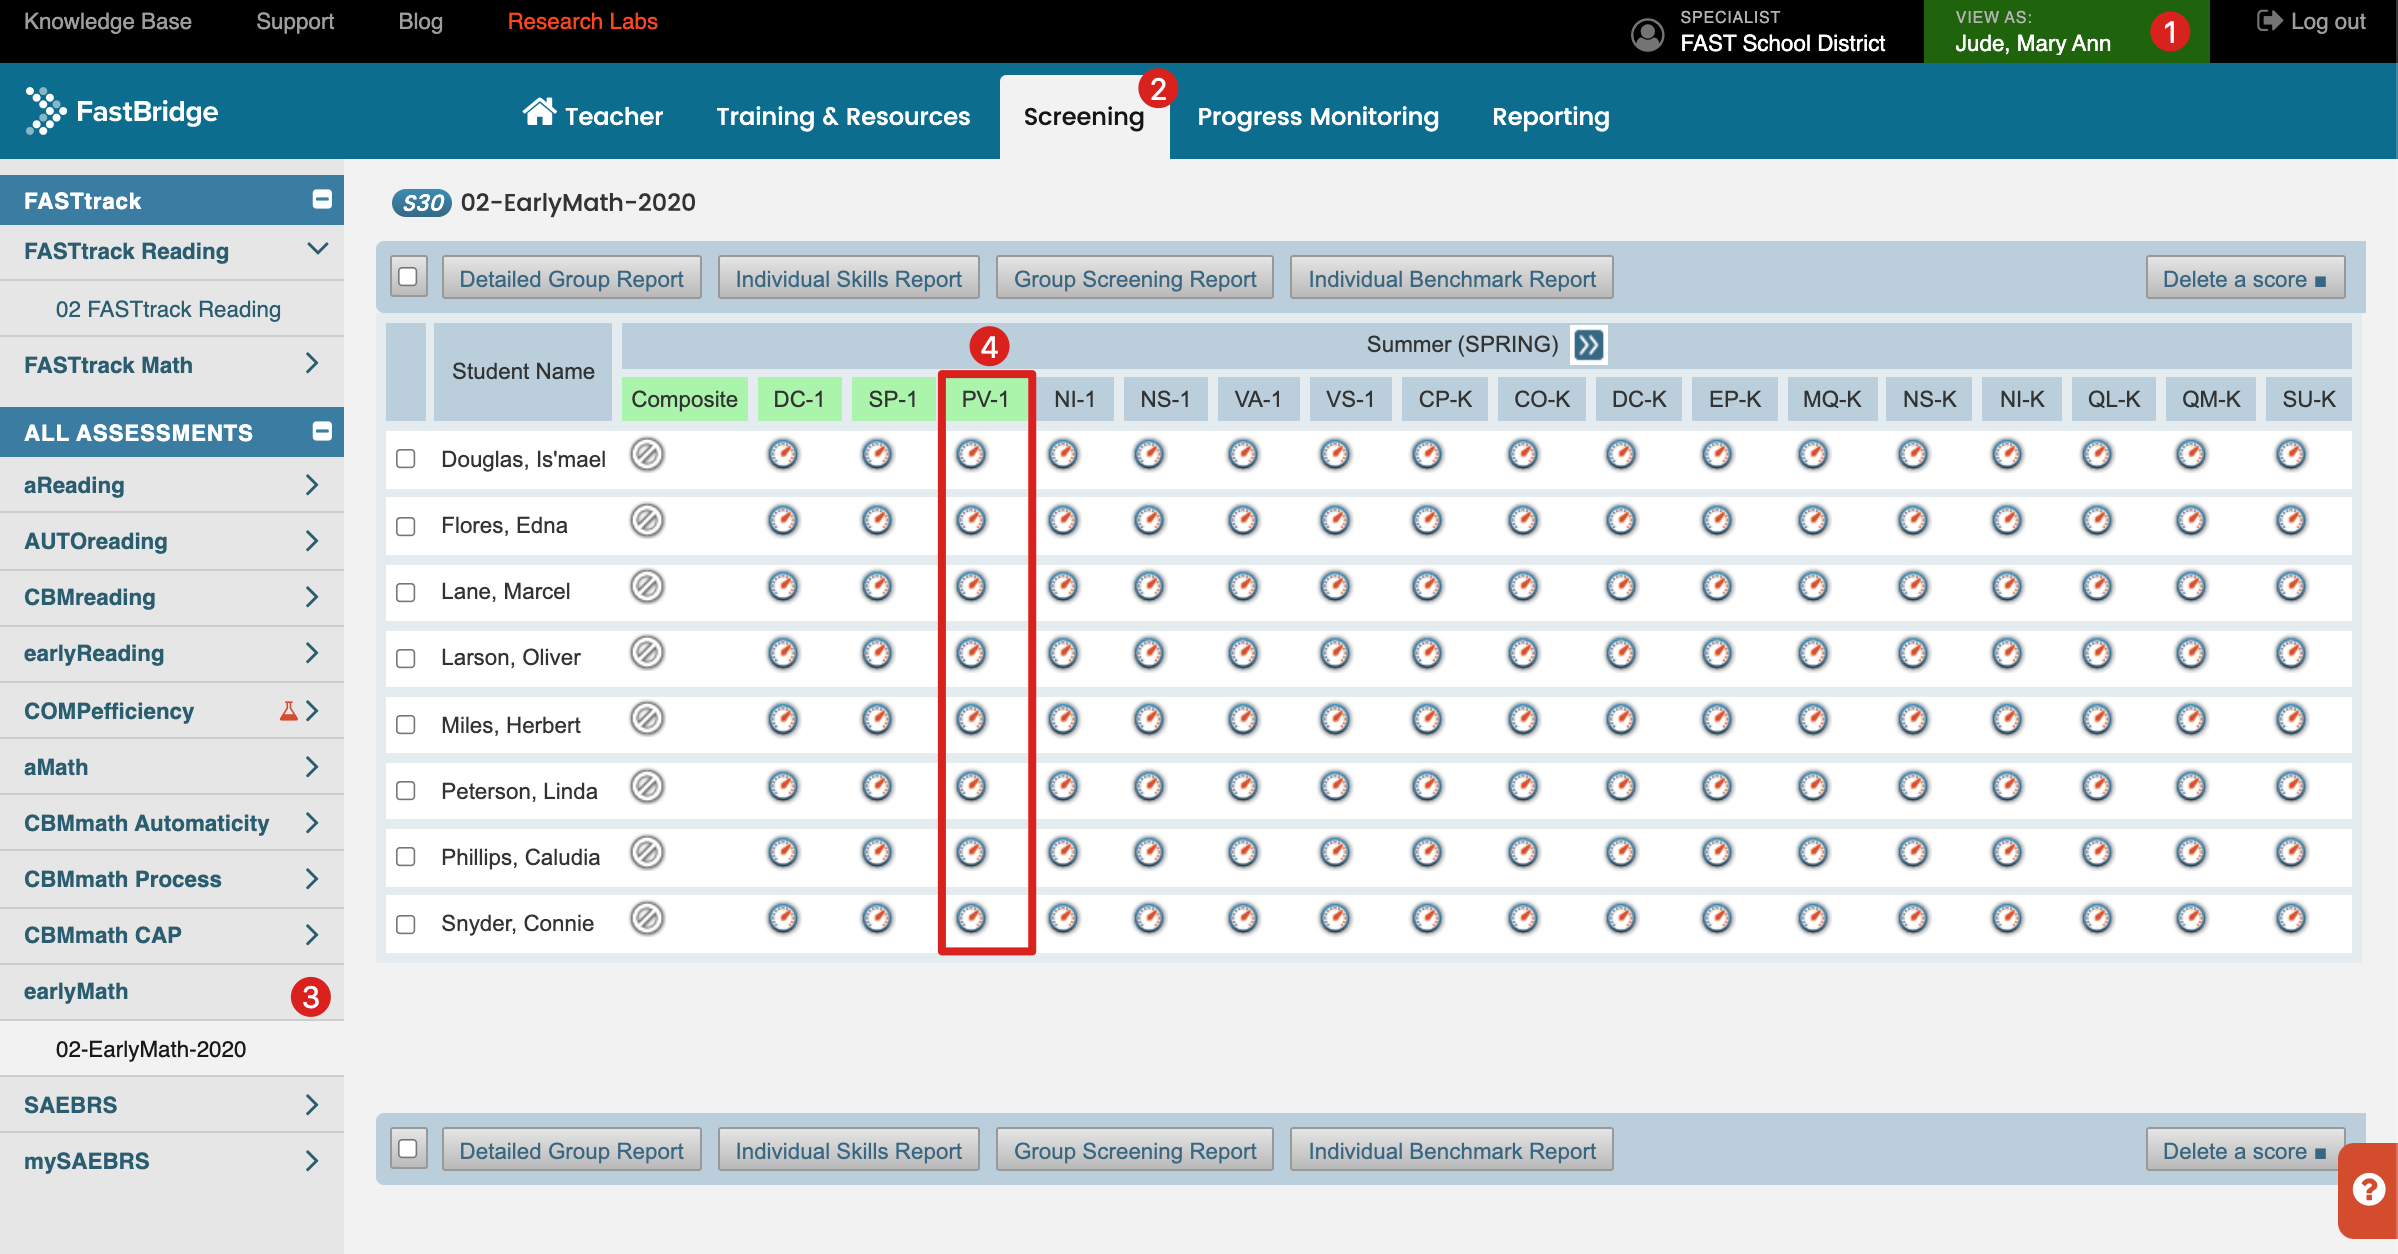Log out of FastBridge
Screen dimensions: 2398x1254
tap(2311, 21)
